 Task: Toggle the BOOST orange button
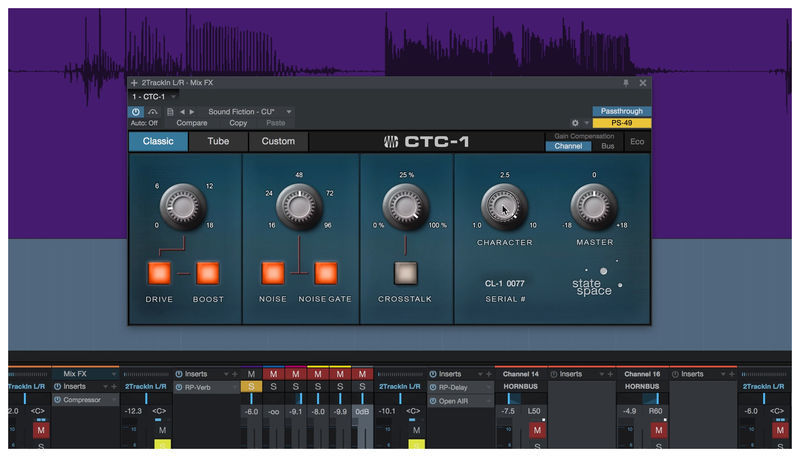pos(208,273)
